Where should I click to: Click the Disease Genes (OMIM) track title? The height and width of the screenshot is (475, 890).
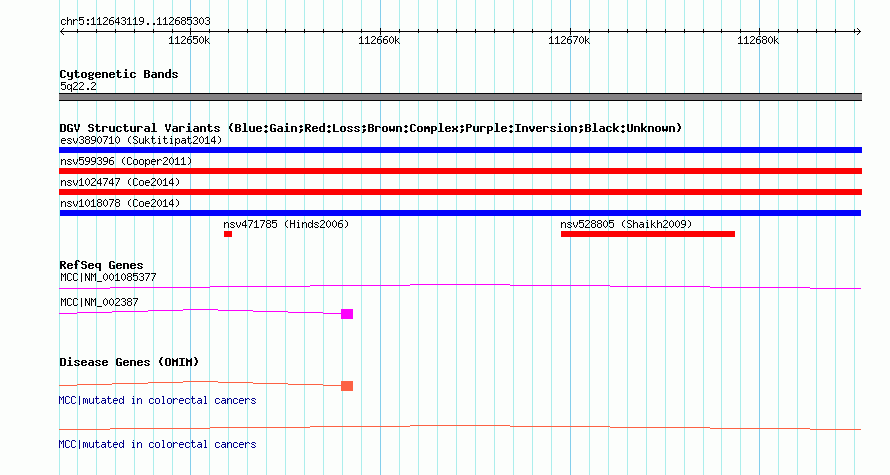(129, 362)
